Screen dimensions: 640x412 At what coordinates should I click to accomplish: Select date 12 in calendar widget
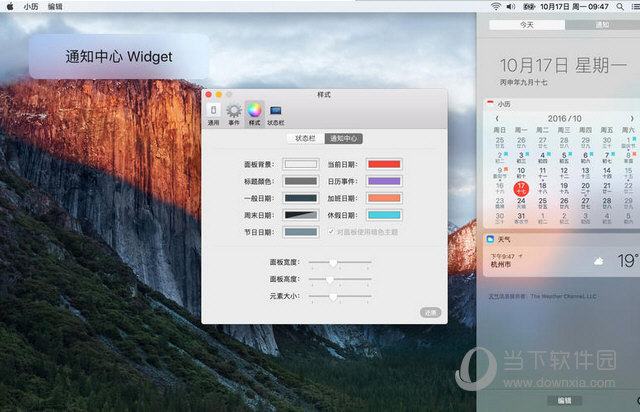click(x=564, y=173)
